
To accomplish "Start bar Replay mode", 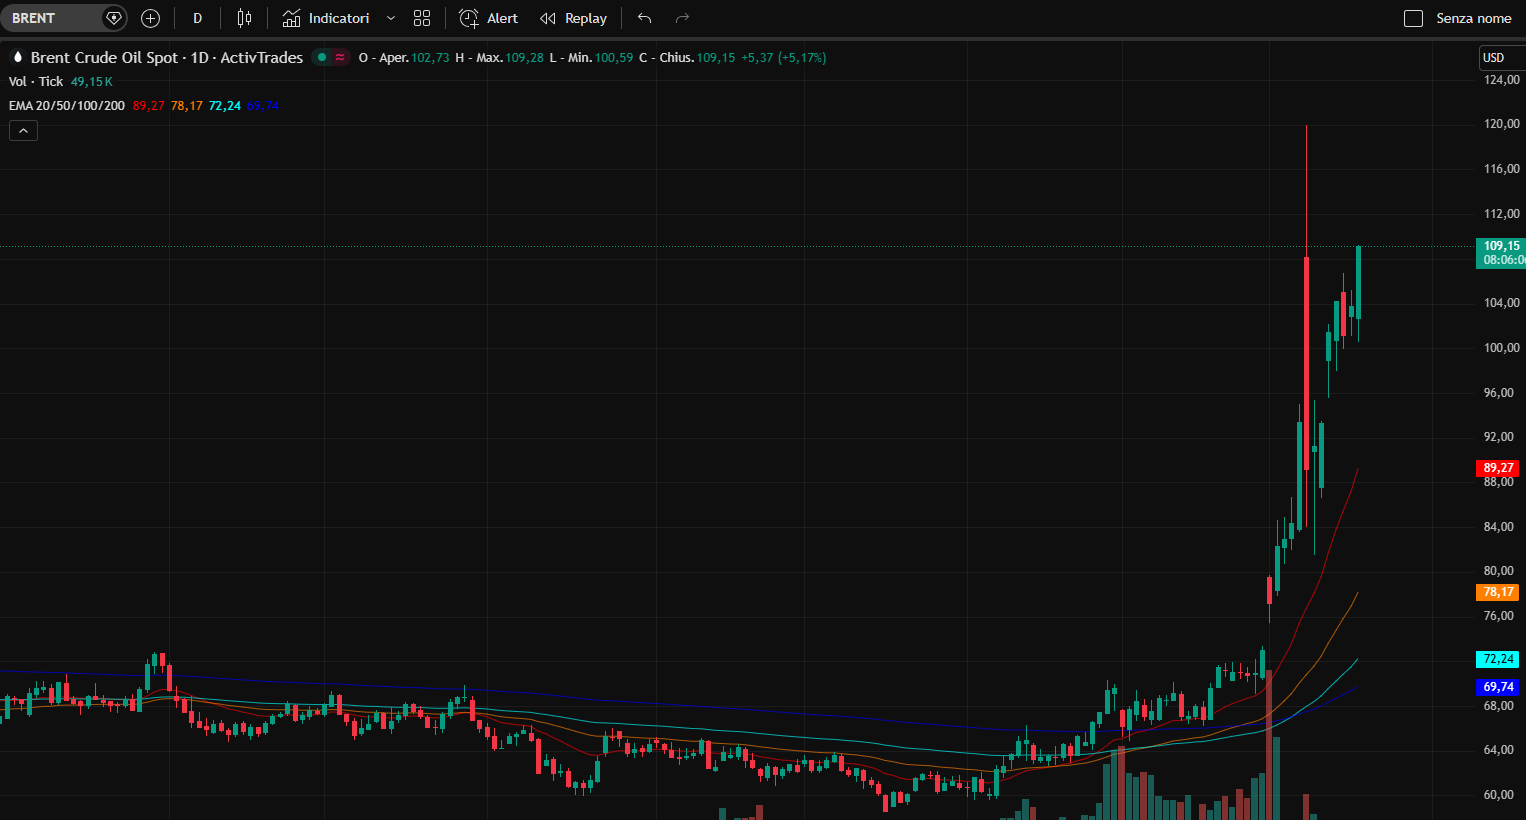I will tap(573, 18).
